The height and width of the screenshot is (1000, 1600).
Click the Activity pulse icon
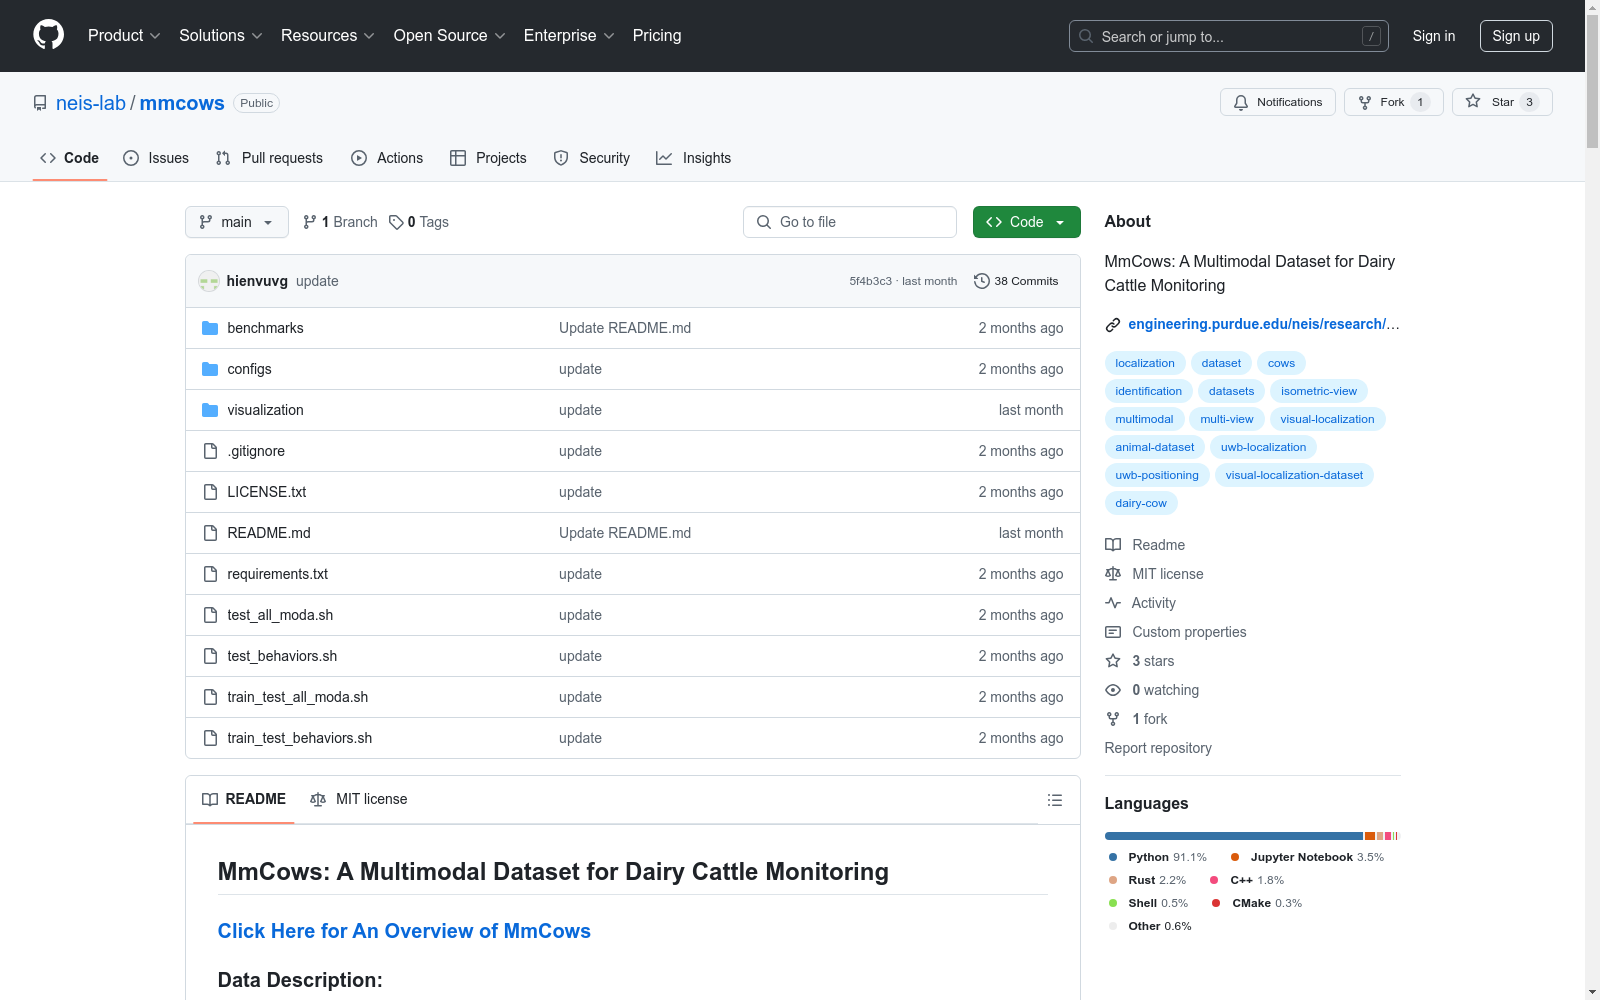point(1113,603)
